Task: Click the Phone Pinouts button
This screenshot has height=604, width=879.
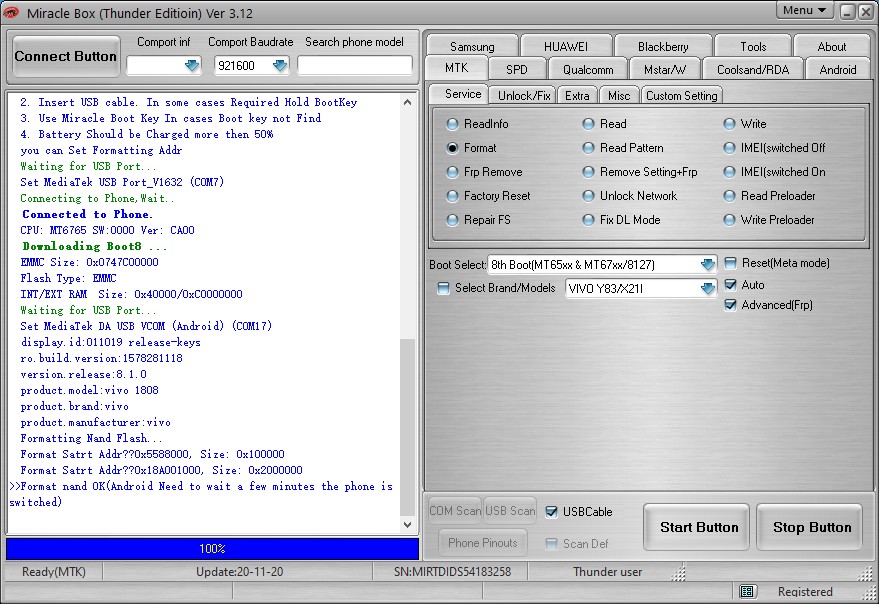Action: (x=483, y=543)
